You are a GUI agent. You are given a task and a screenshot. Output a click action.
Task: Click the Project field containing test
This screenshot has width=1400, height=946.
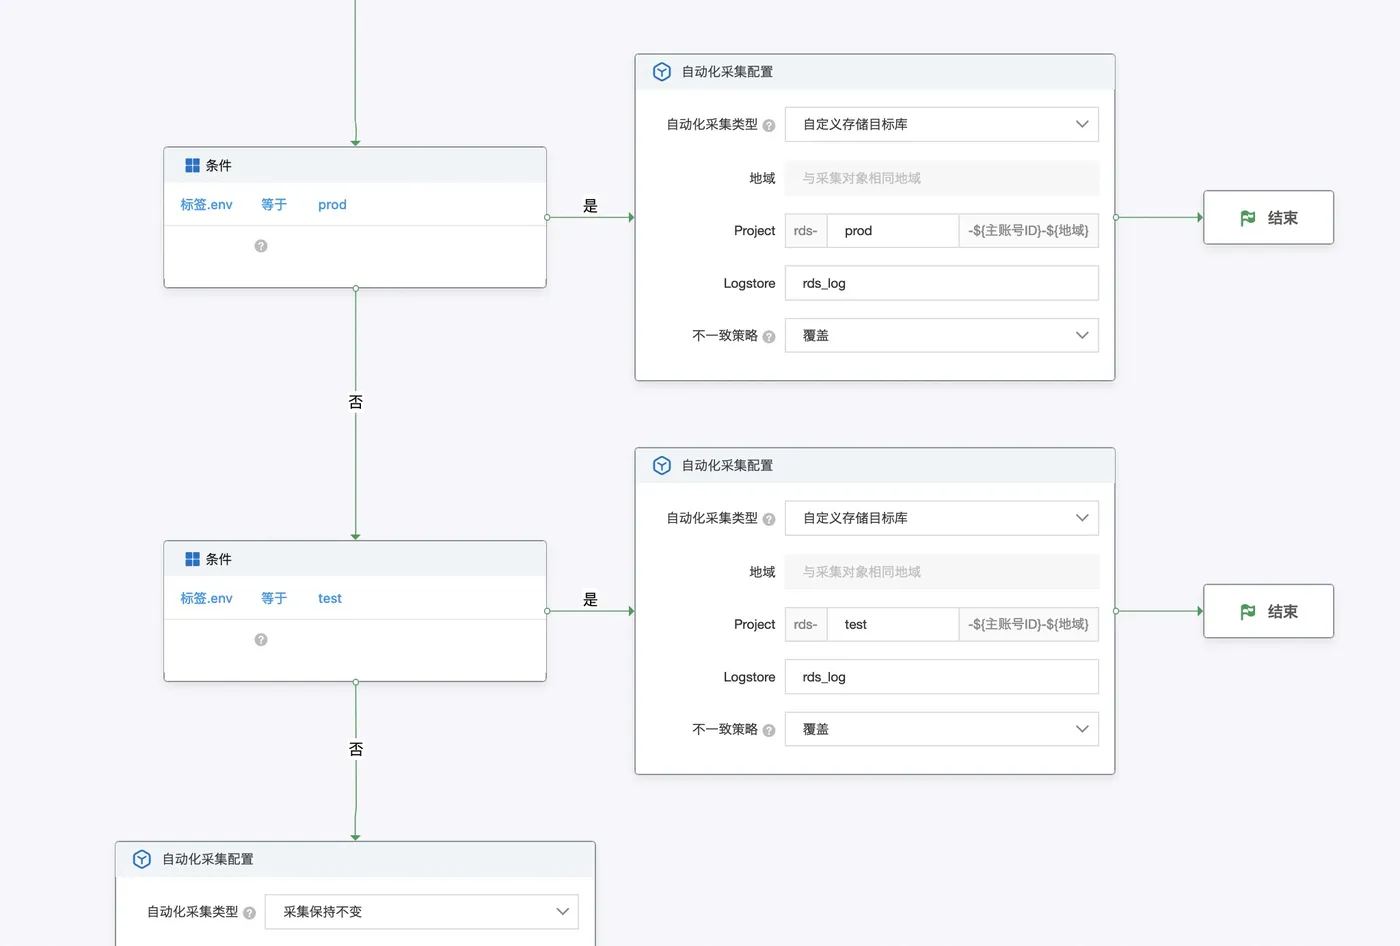coord(893,624)
